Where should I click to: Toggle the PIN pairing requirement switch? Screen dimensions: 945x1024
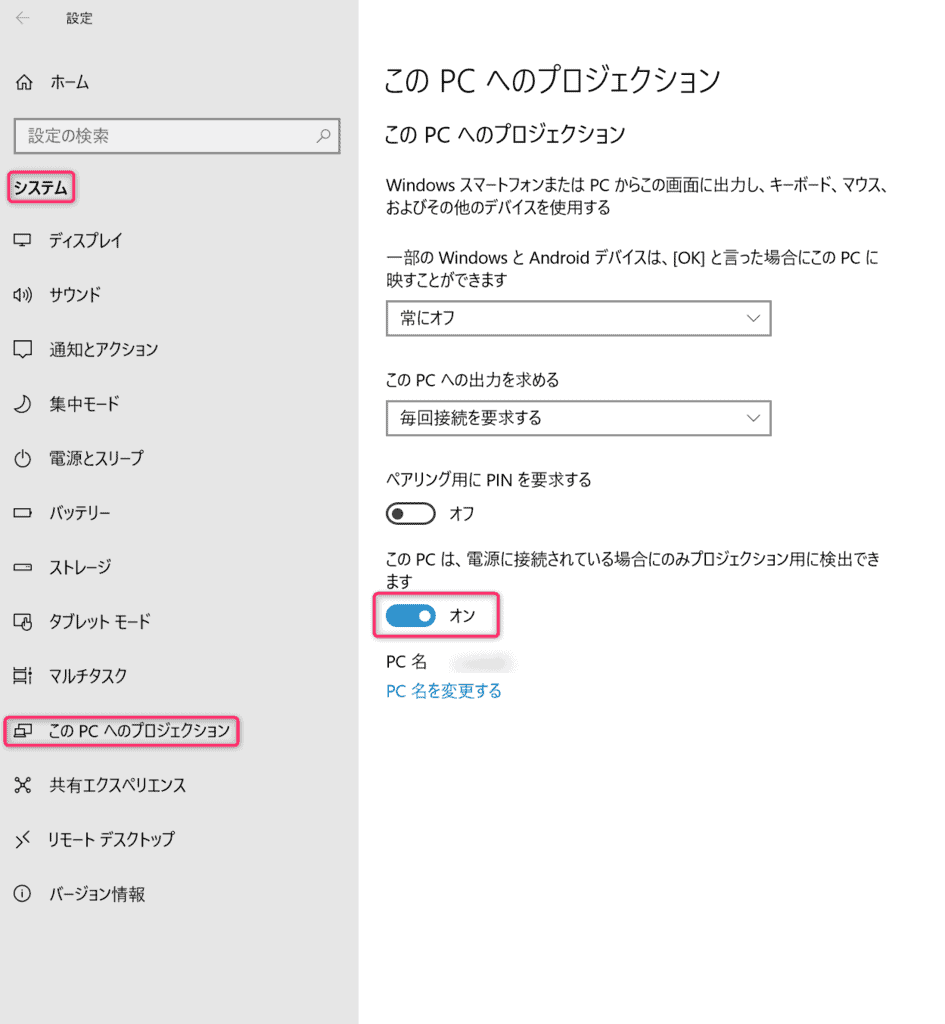click(411, 514)
